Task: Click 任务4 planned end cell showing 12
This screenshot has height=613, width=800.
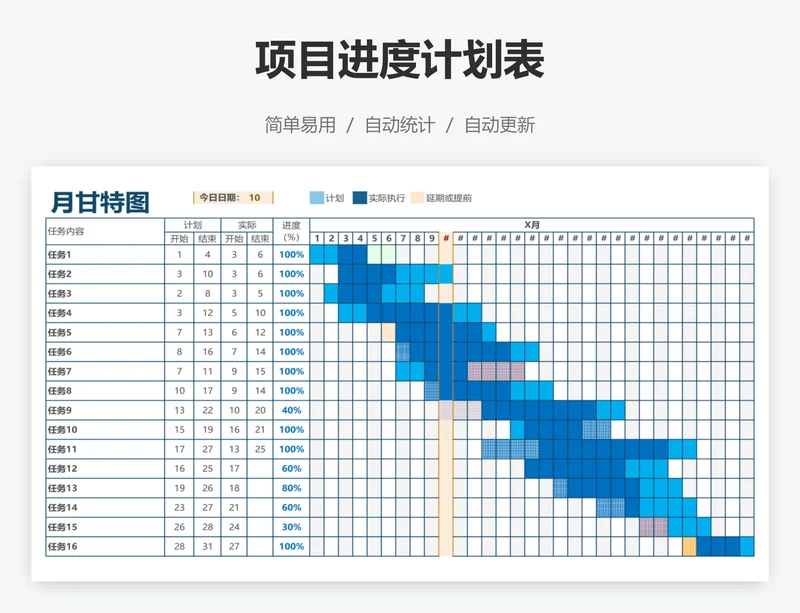Action: [207, 313]
